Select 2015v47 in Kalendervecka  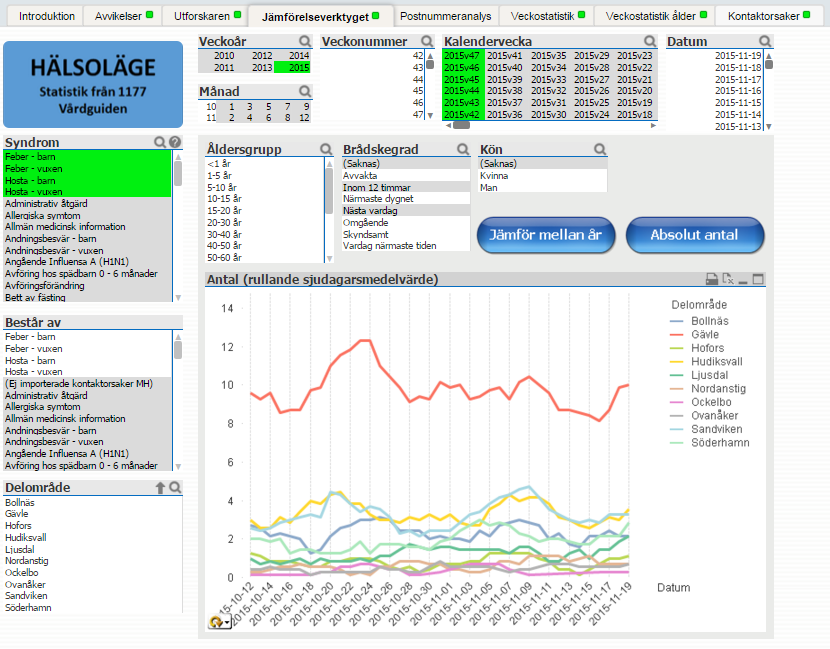(463, 56)
